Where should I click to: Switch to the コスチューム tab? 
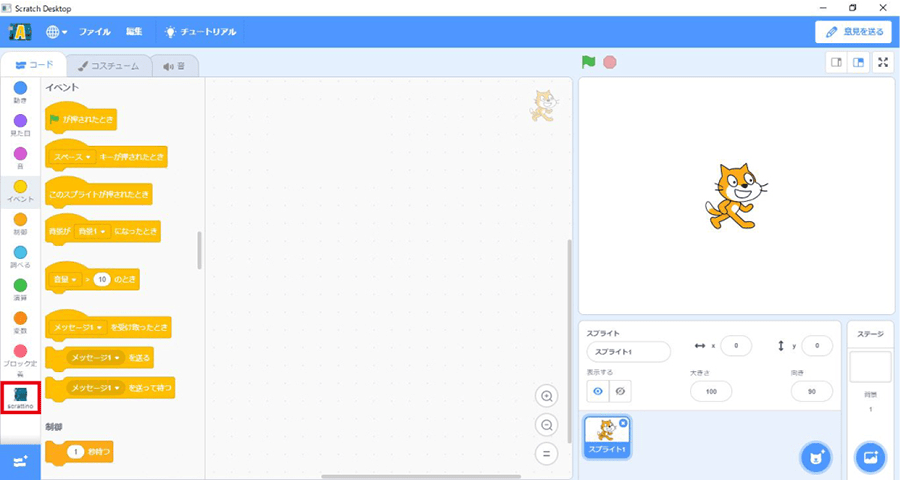pos(109,66)
